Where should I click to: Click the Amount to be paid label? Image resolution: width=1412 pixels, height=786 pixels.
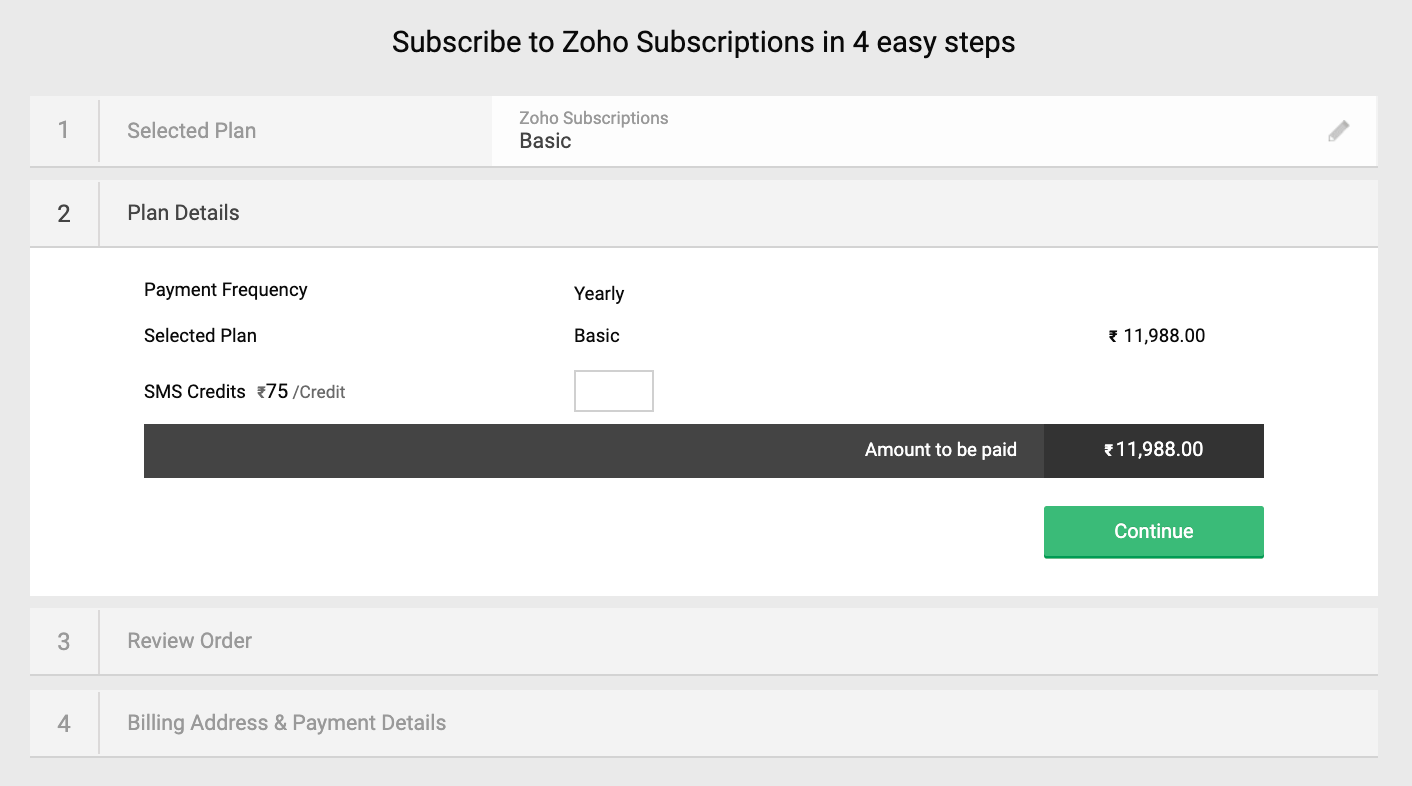[940, 450]
